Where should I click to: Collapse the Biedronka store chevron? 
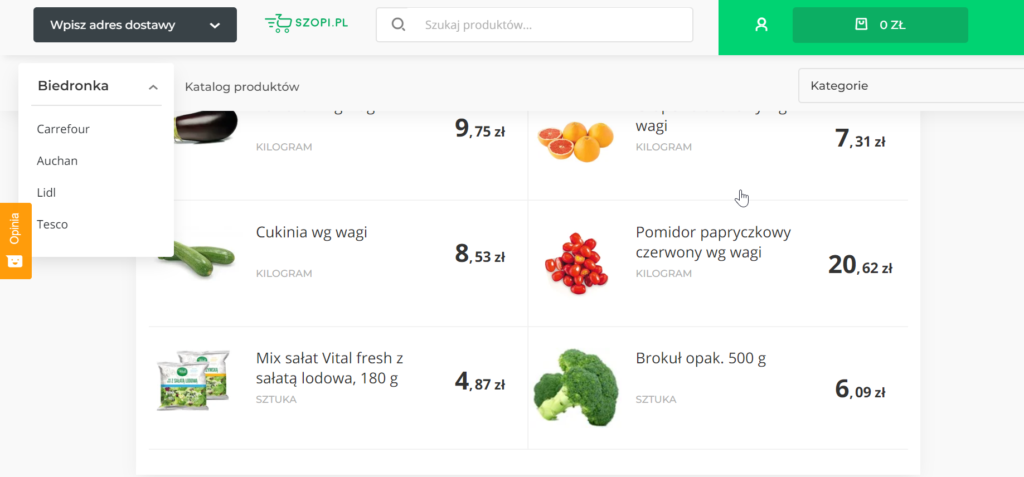point(153,87)
